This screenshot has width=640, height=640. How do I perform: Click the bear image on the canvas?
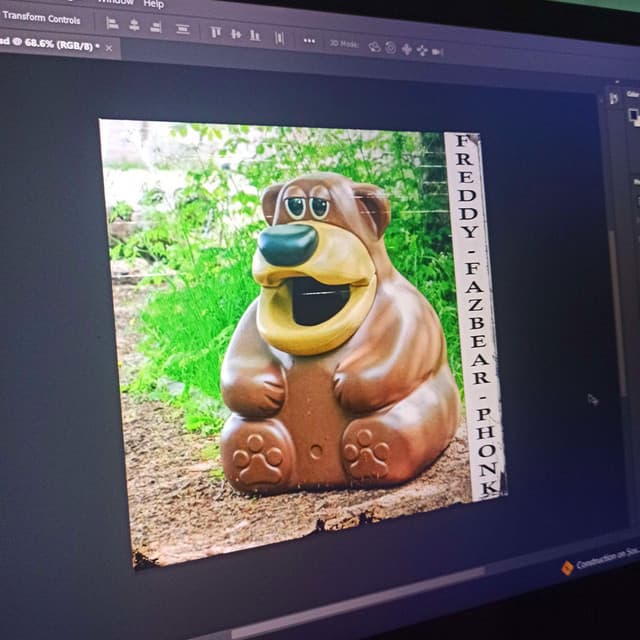[339, 335]
